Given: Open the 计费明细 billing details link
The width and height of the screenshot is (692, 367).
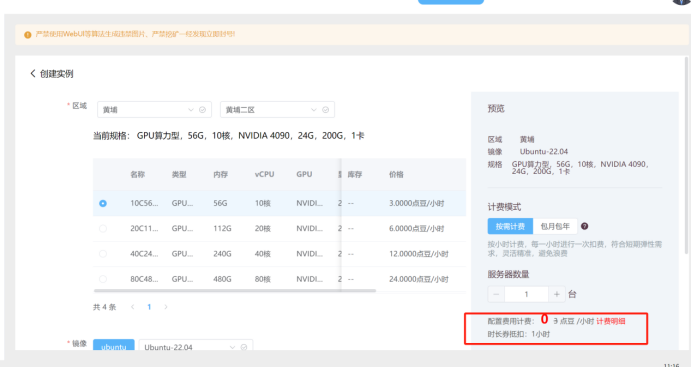Looking at the screenshot, I should pyautogui.click(x=611, y=321).
